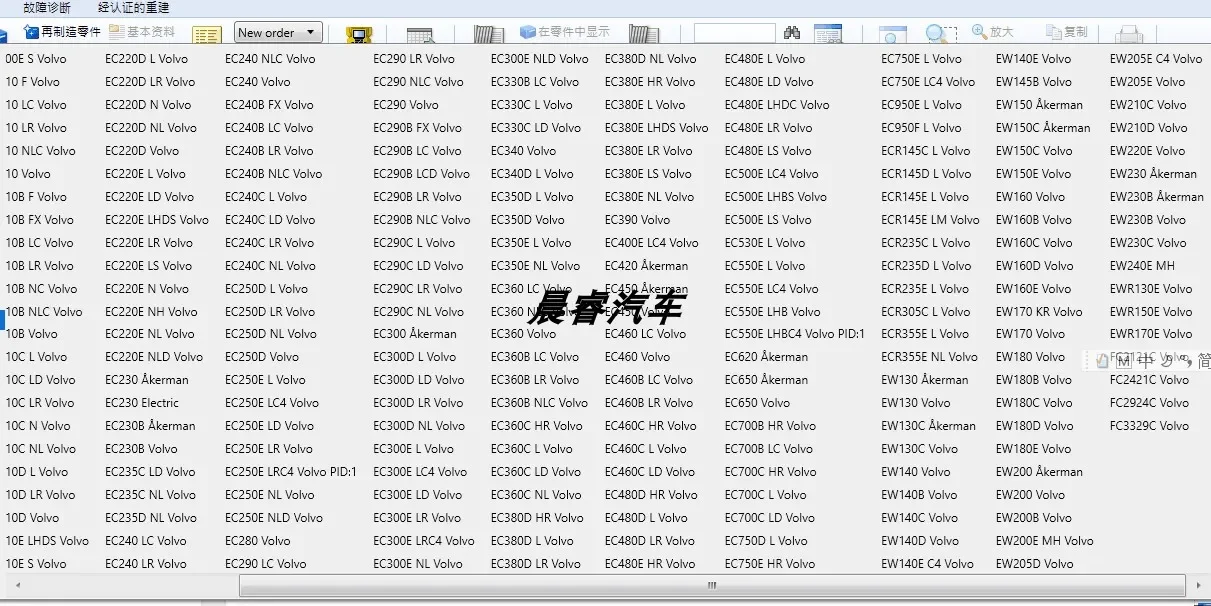
Task: Select EW130 Åkerman
Action: [x=925, y=380]
